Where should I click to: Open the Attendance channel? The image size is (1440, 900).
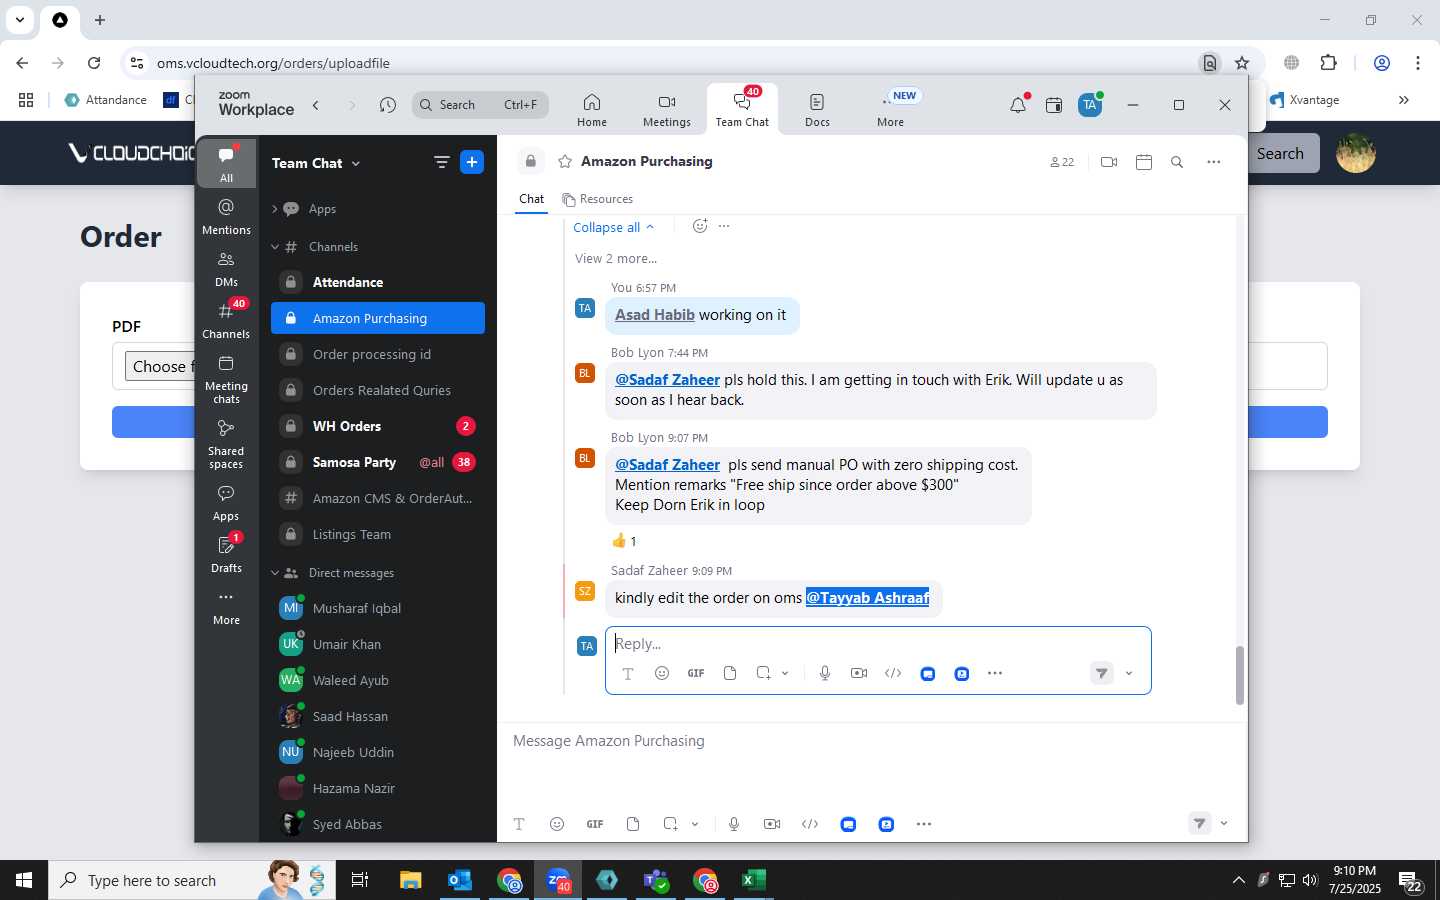(x=378, y=282)
